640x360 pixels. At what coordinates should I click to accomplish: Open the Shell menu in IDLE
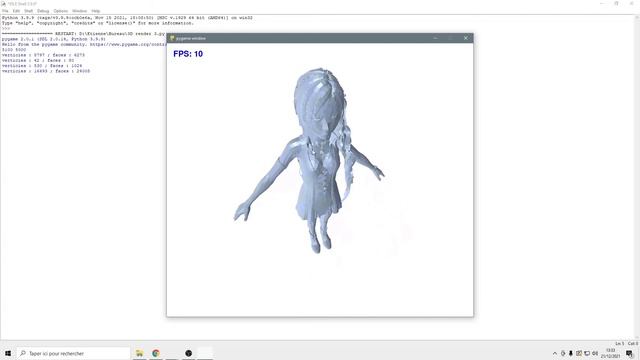[28, 11]
